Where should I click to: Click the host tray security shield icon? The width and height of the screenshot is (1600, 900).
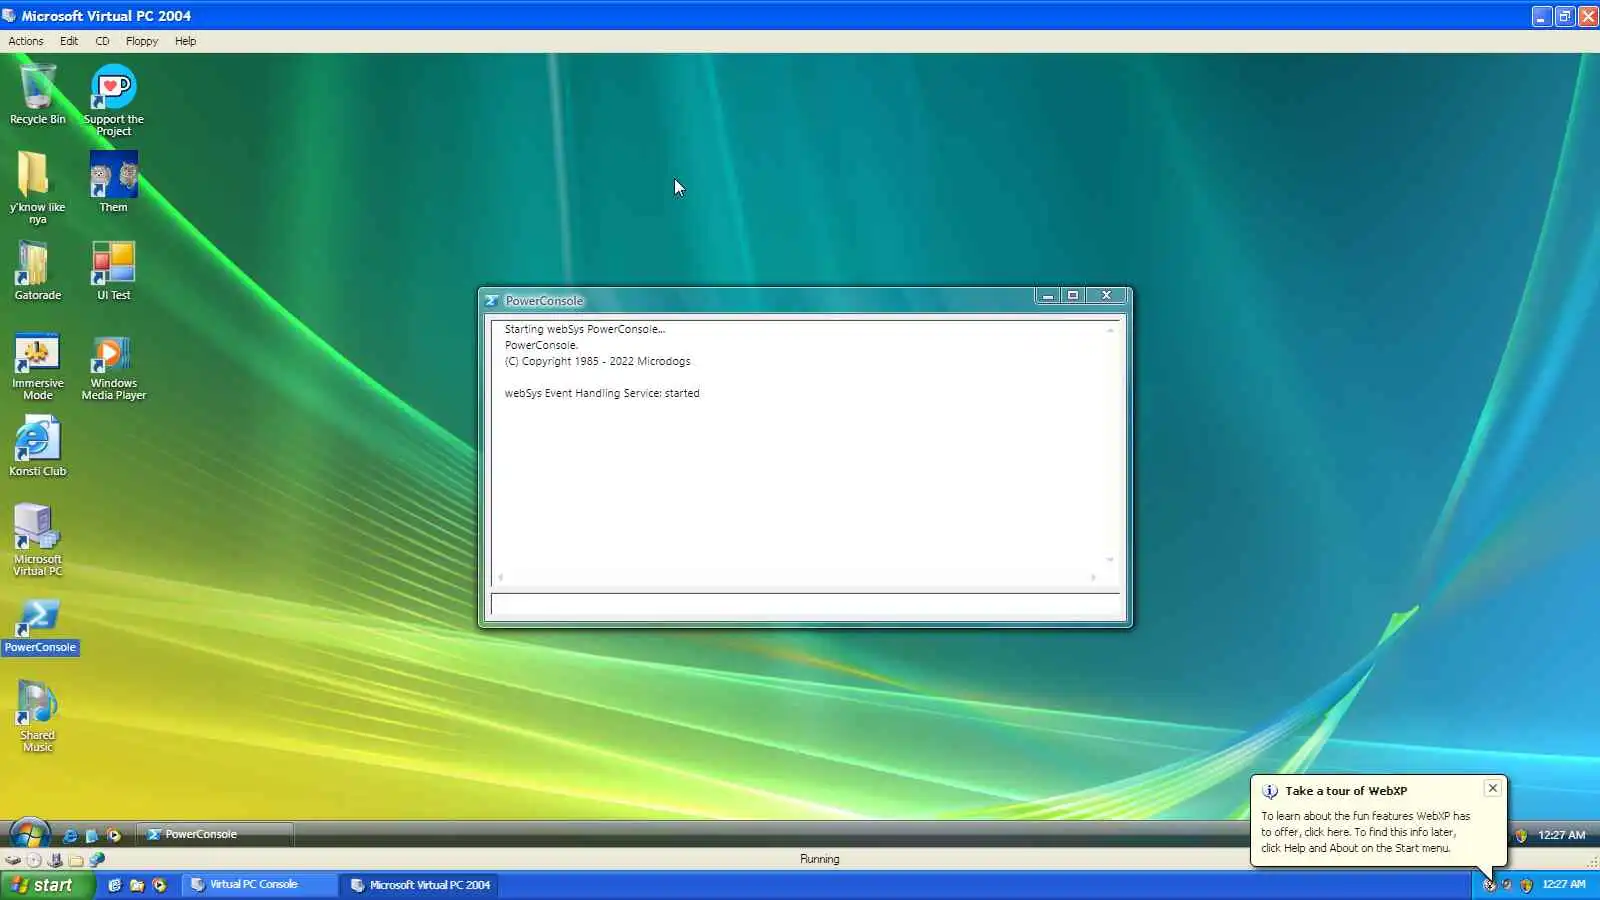[x=1526, y=885]
